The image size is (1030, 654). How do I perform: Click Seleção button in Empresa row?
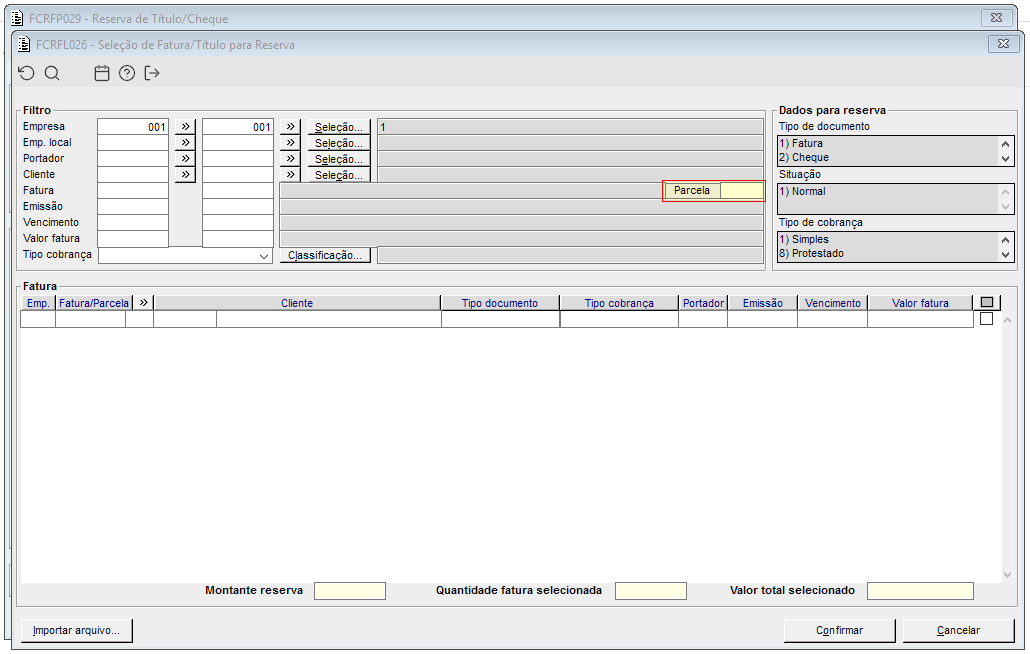339,127
